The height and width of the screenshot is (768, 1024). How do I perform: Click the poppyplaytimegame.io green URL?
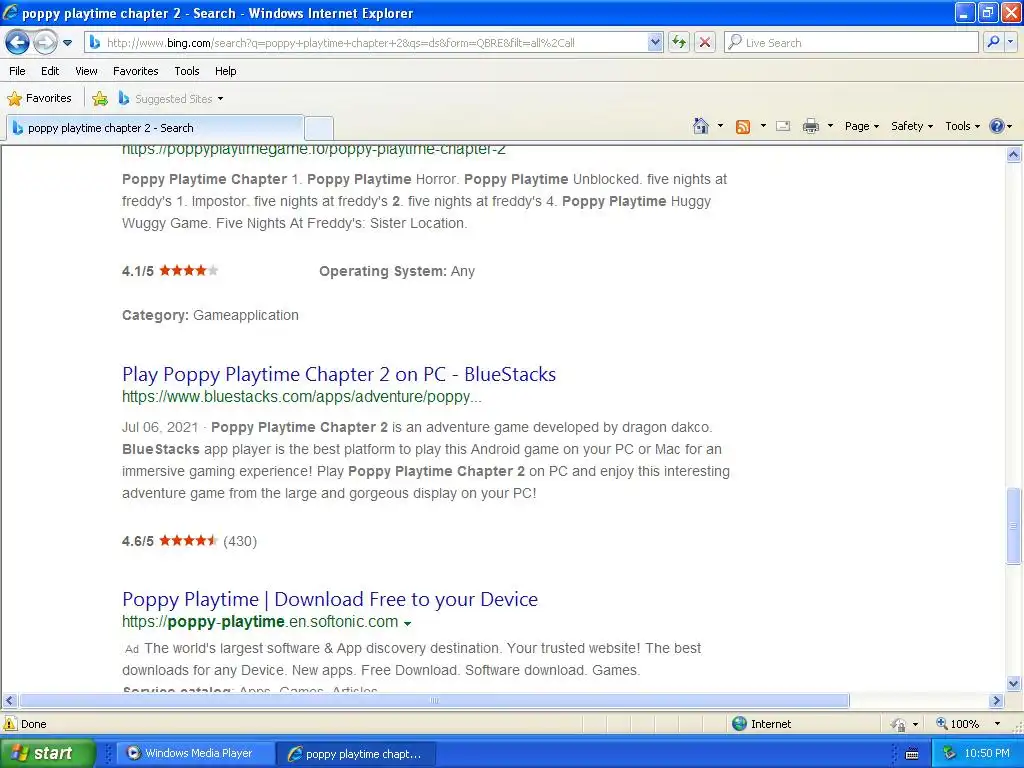pos(313,150)
